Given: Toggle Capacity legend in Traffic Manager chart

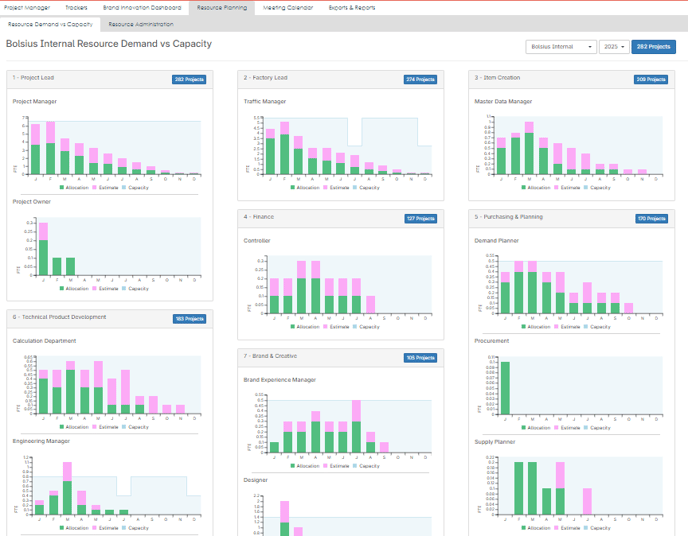Looking at the screenshot, I should pos(366,188).
